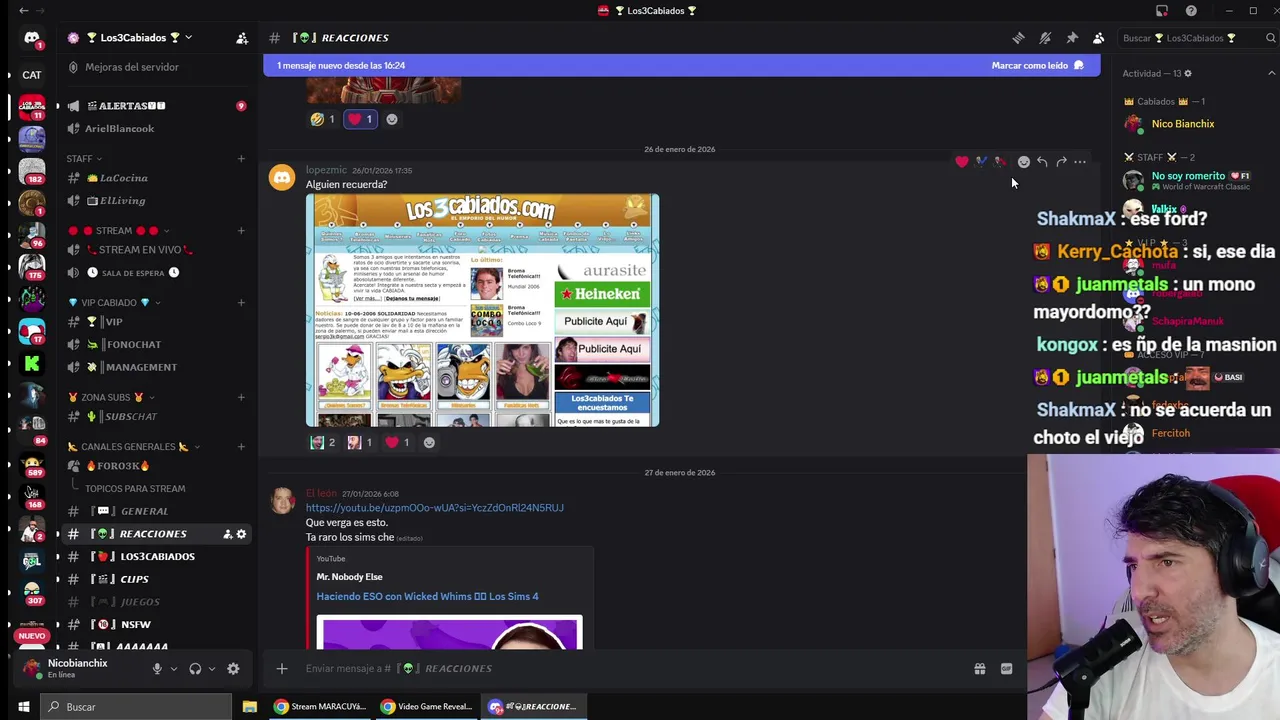Open the server icon with 182 badge

click(32, 170)
